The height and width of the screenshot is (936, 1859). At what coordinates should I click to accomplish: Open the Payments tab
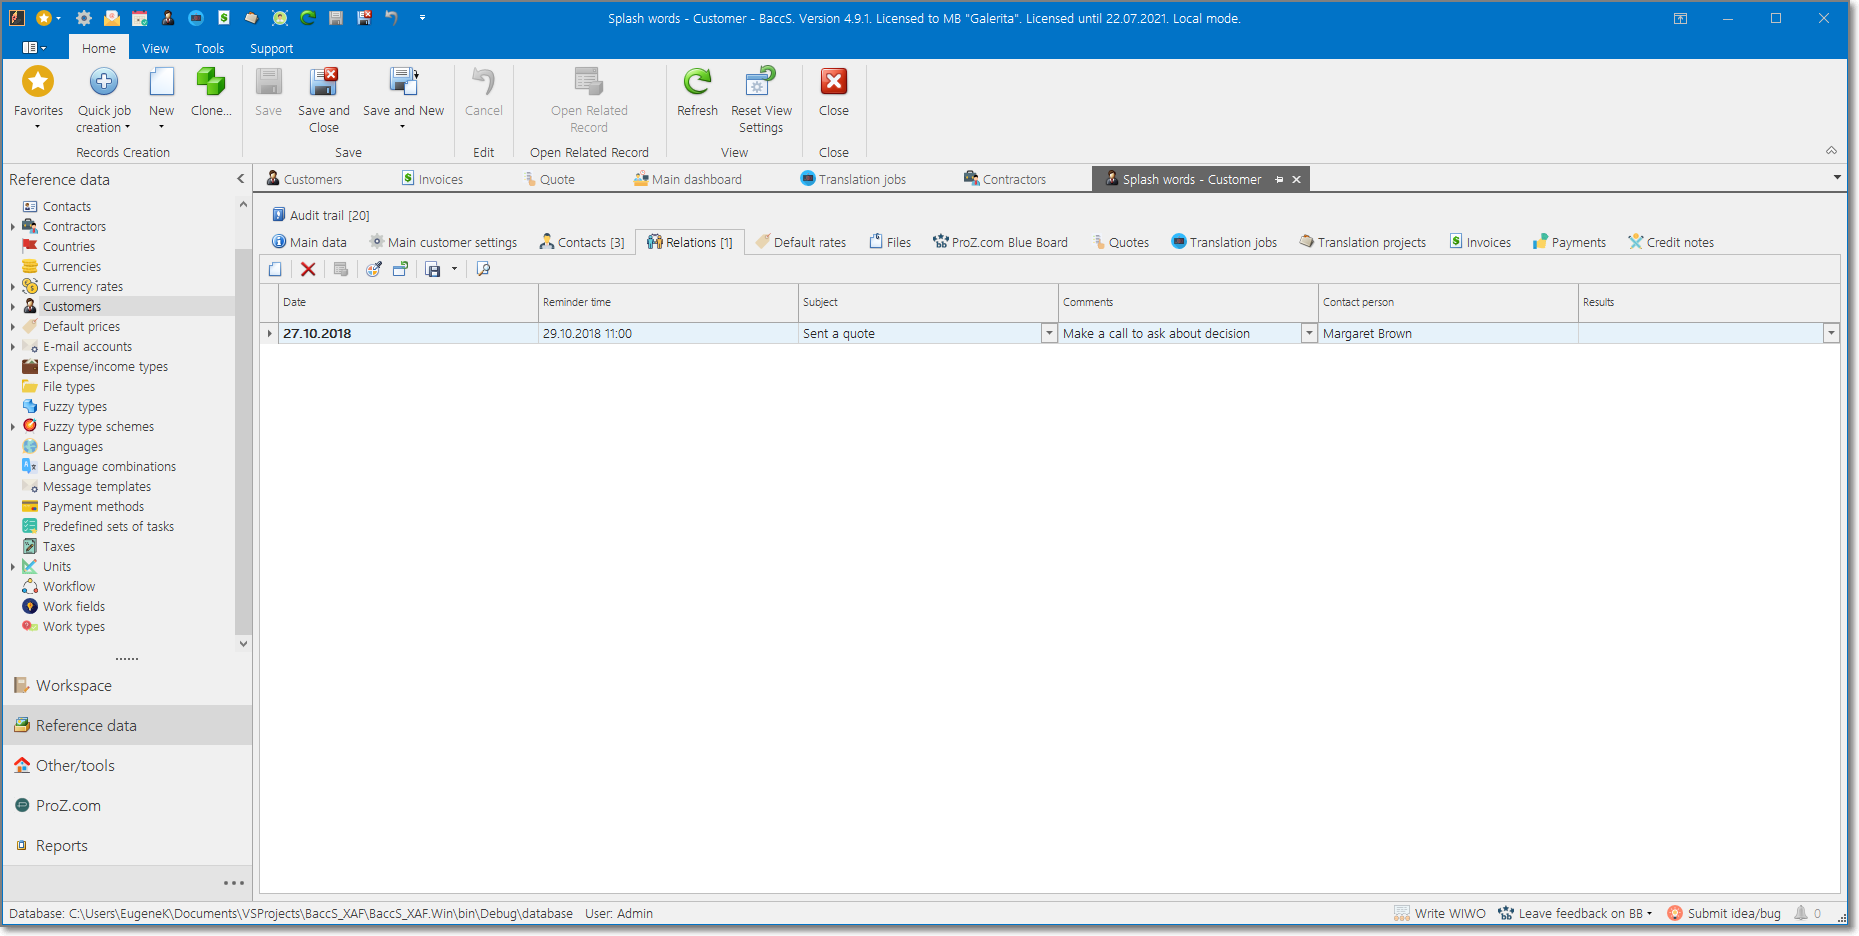1569,242
